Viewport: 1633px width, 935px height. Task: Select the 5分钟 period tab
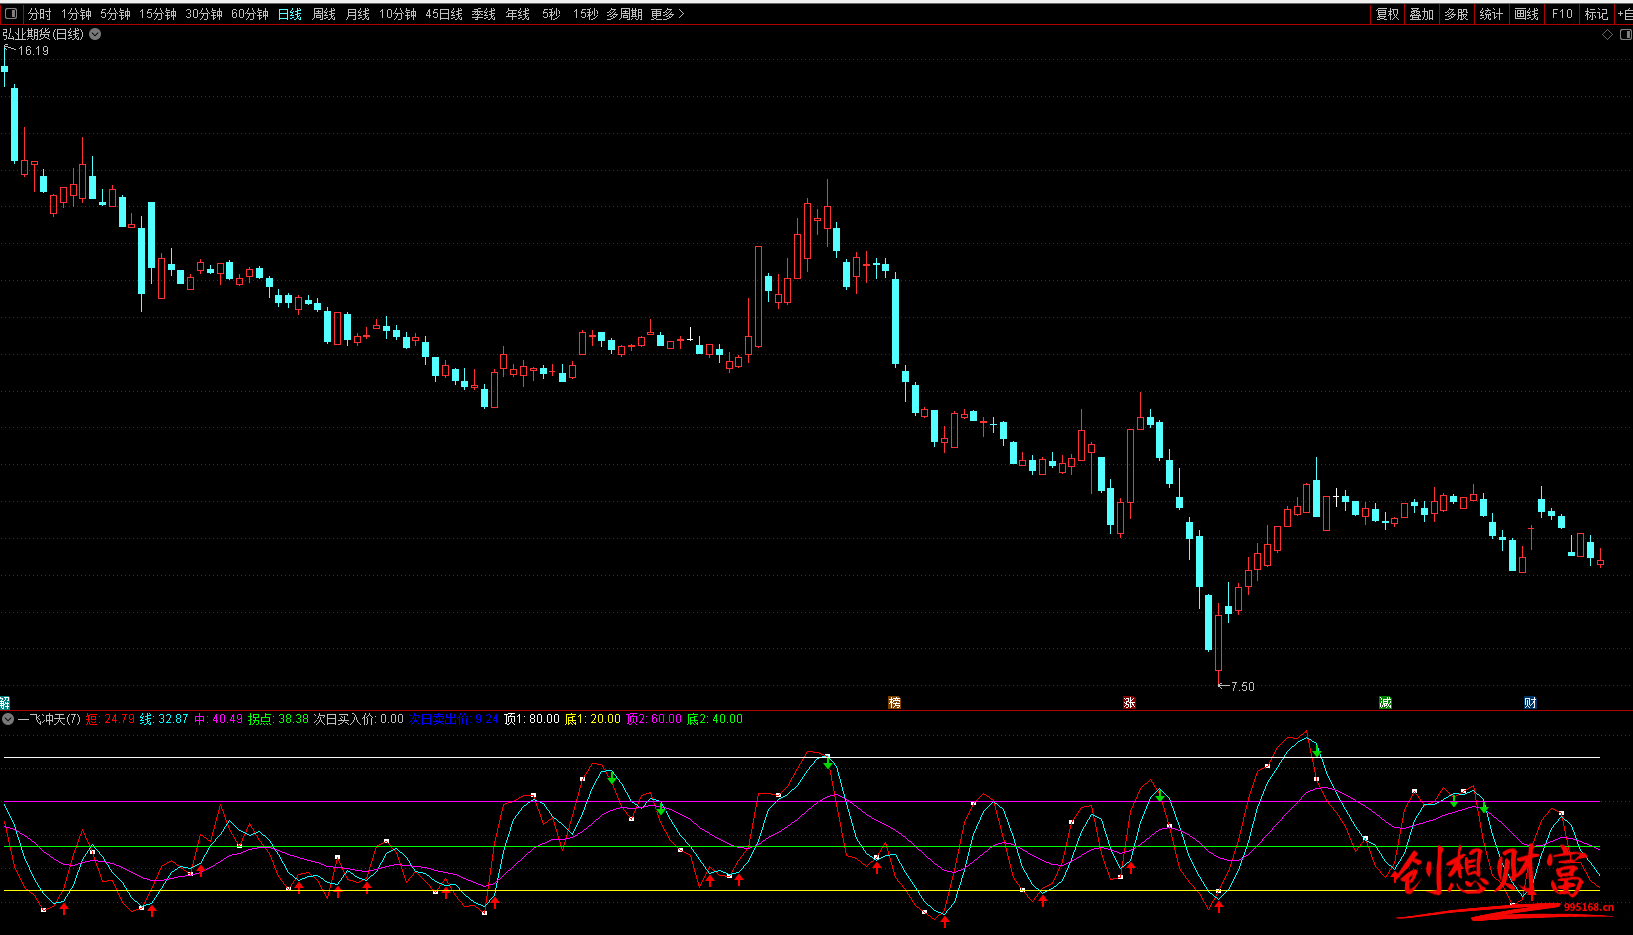115,14
